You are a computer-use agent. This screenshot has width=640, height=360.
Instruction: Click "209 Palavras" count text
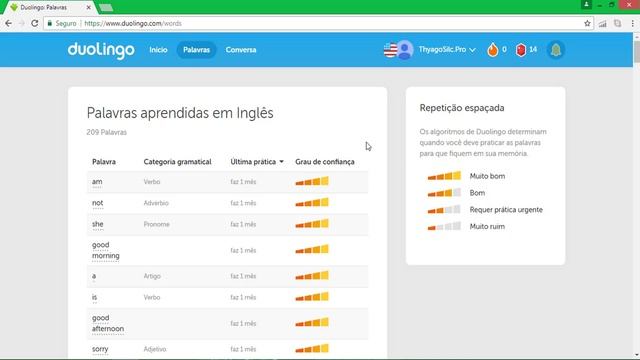[x=107, y=132]
